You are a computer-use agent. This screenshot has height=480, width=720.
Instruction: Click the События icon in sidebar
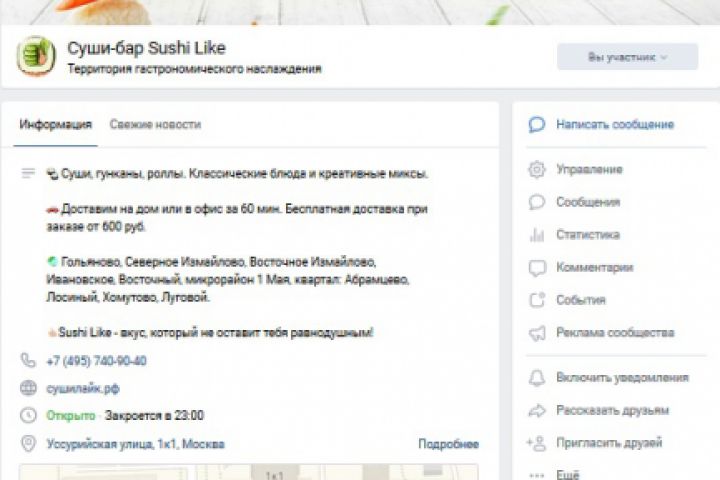(x=537, y=300)
